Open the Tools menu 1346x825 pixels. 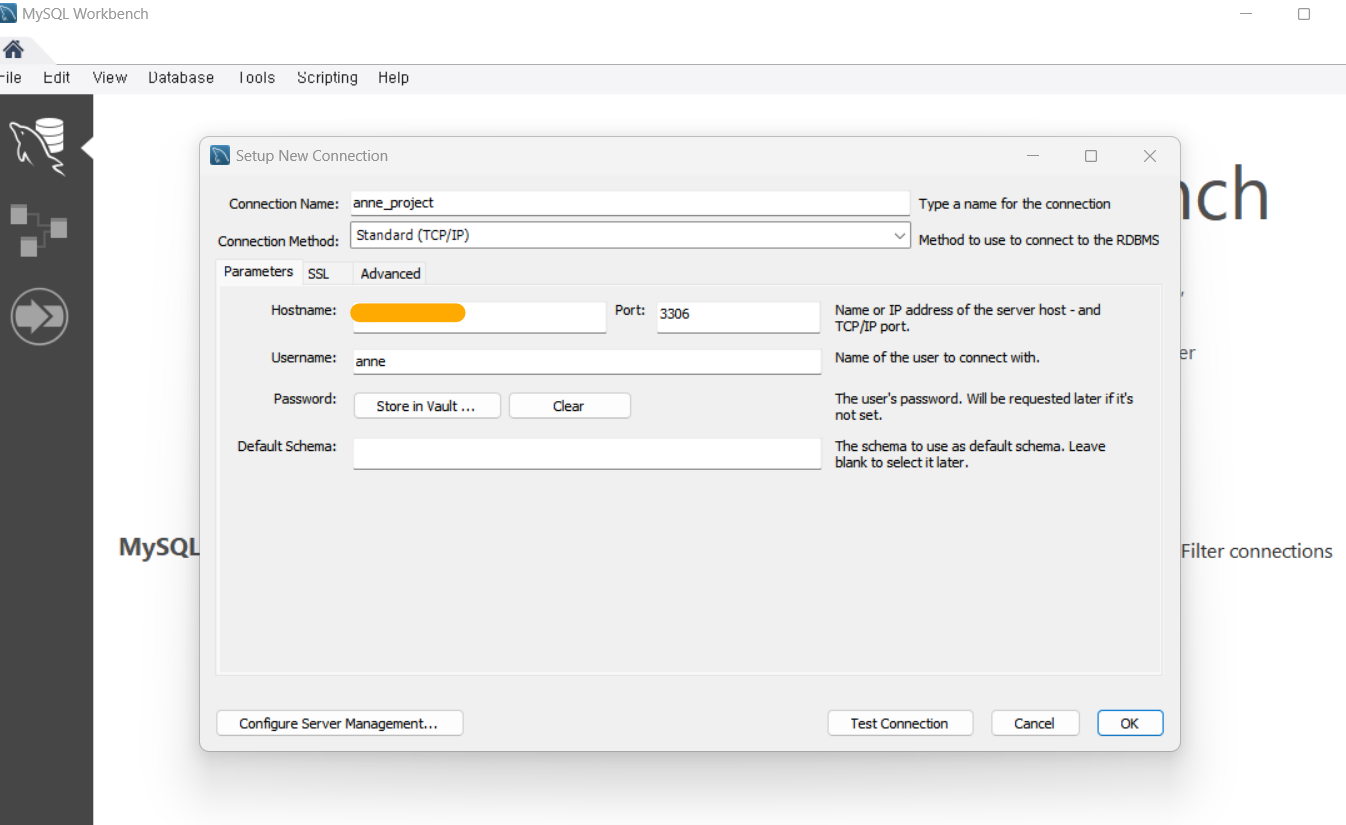pos(256,77)
